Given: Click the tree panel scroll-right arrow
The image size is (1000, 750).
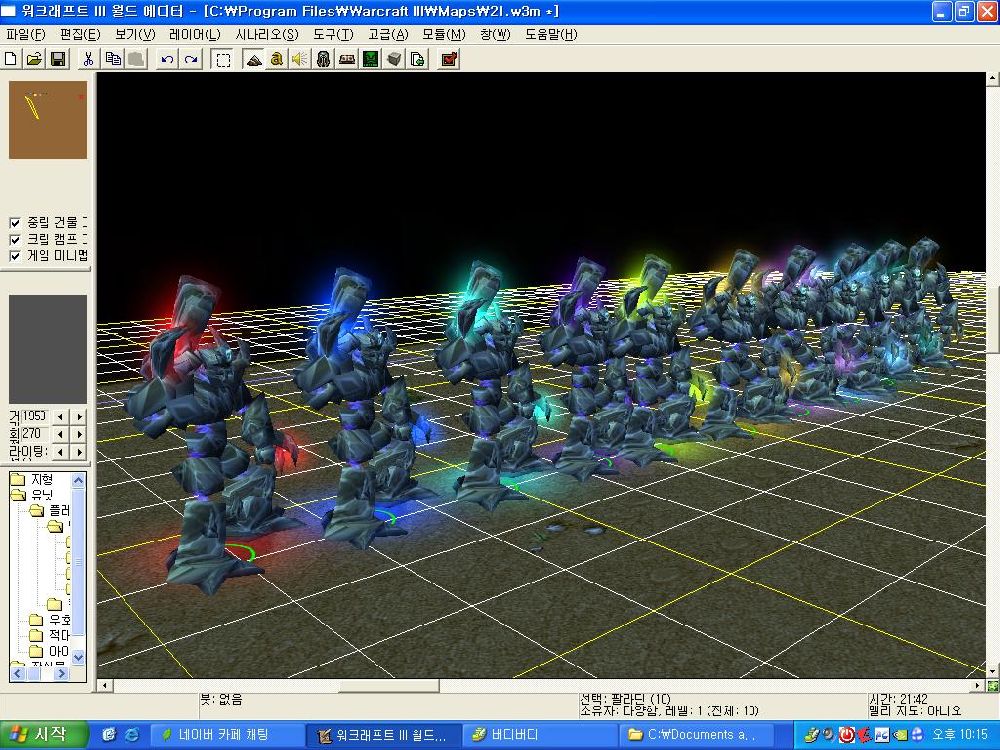Looking at the screenshot, I should [61, 673].
